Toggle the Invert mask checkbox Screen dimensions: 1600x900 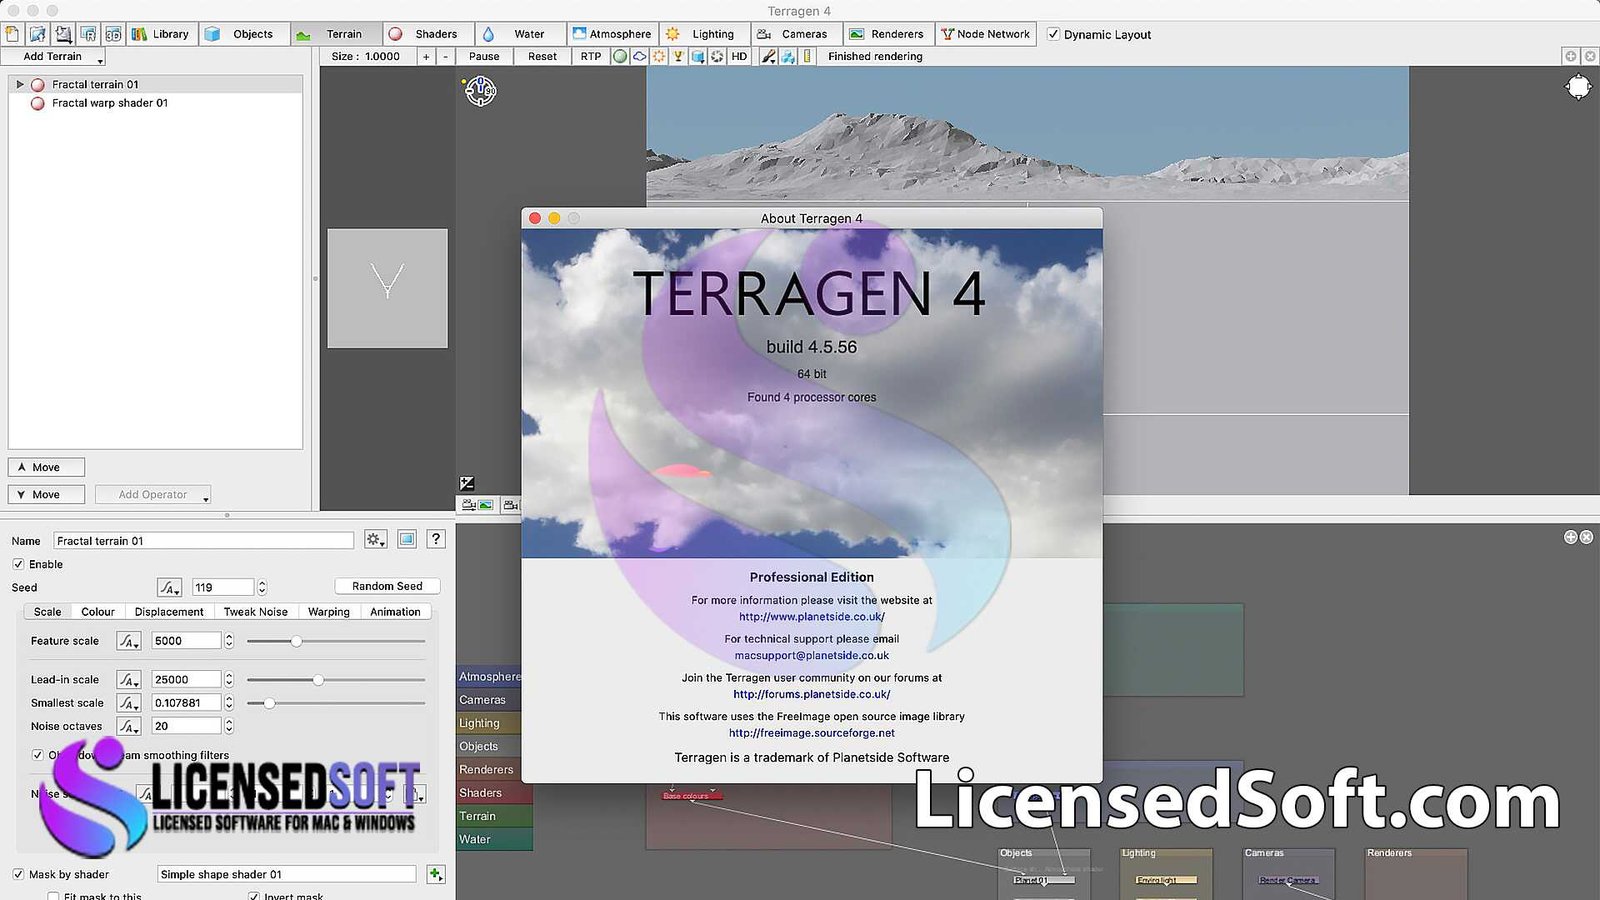click(254, 897)
